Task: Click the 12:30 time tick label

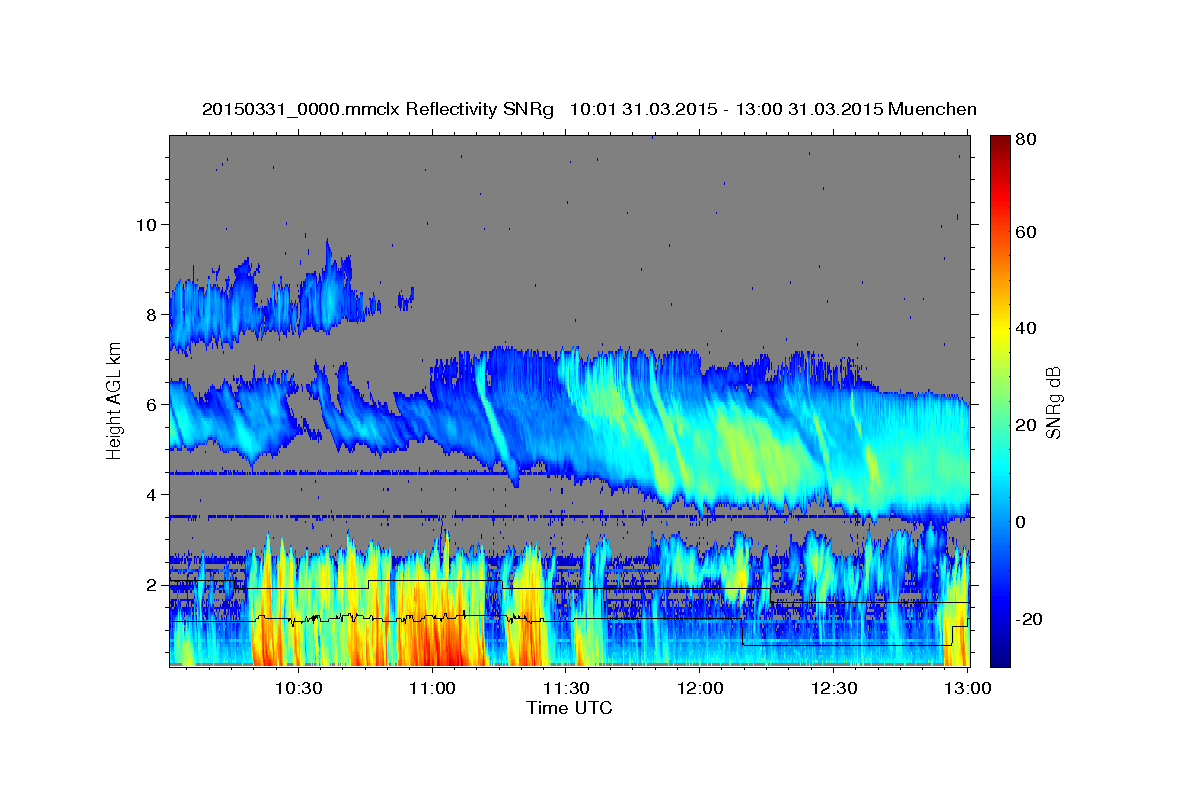Action: click(834, 688)
